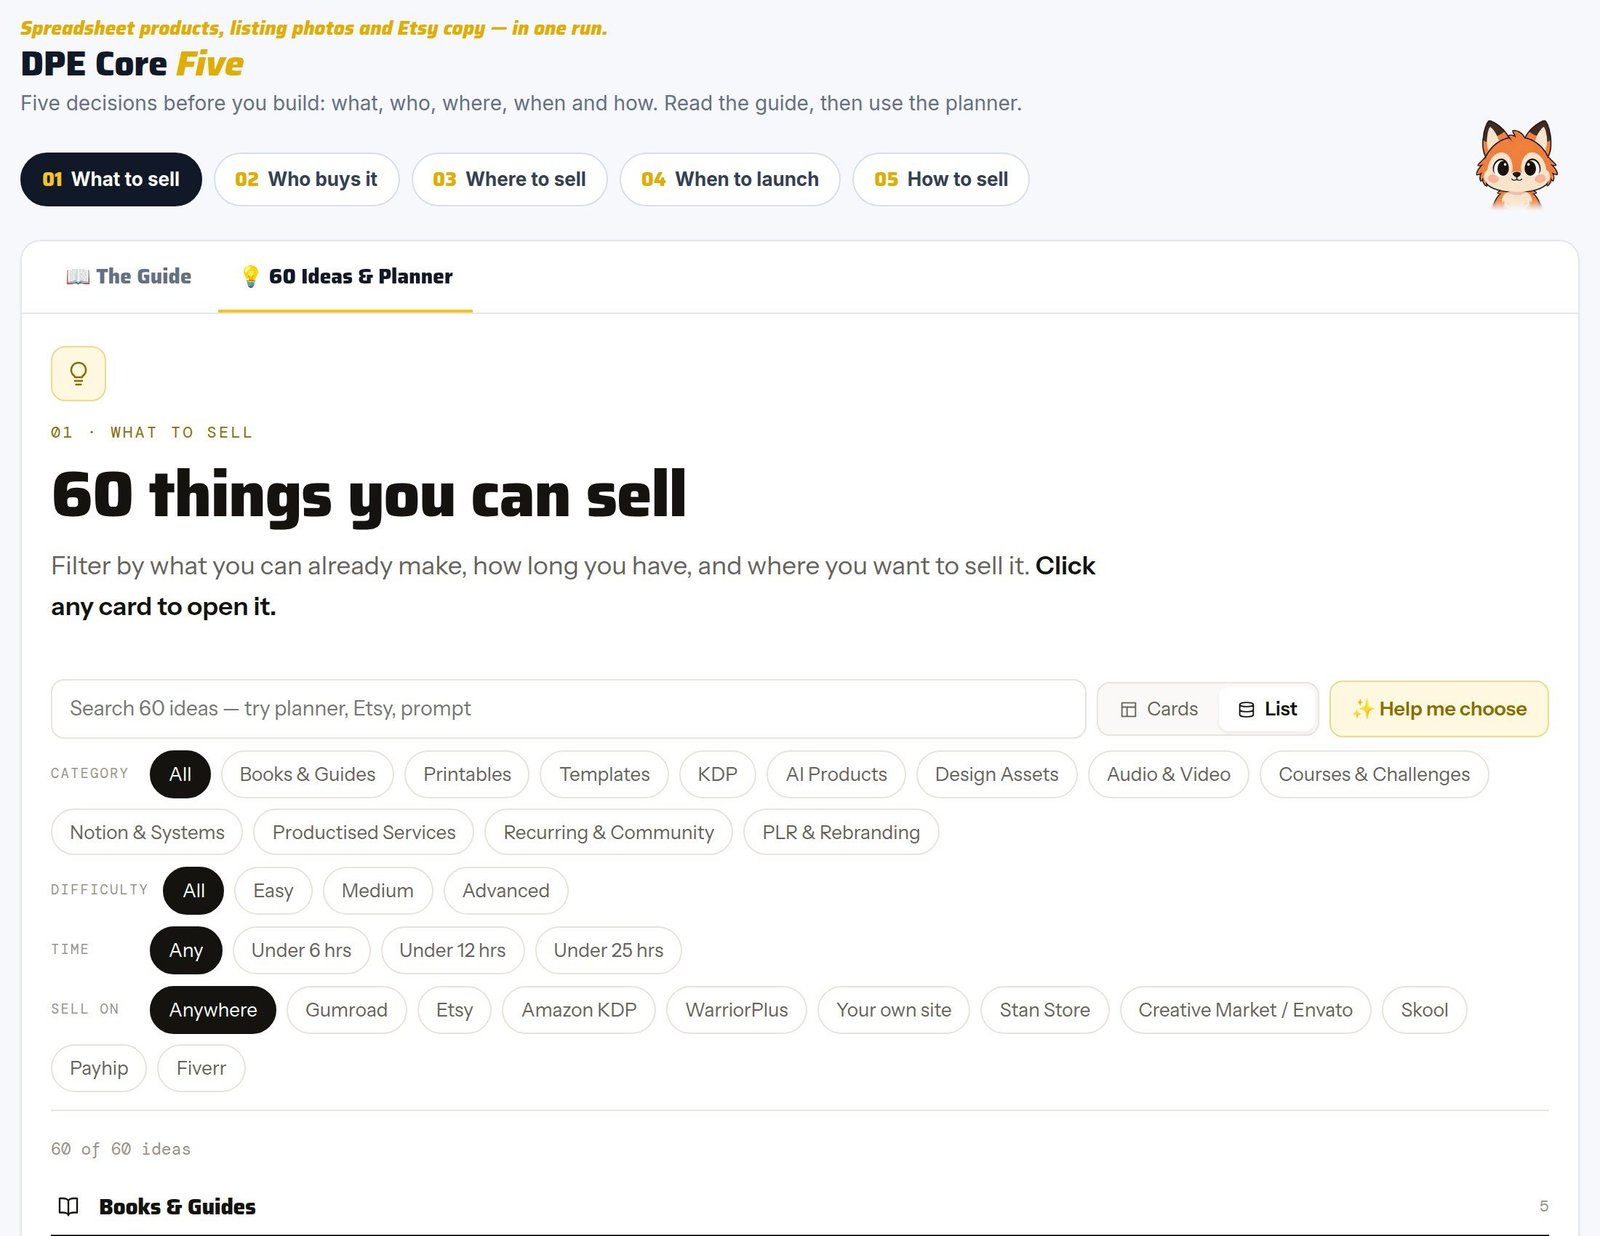The height and width of the screenshot is (1236, 1600).
Task: Select All in Difficulty filter
Action: tap(194, 890)
